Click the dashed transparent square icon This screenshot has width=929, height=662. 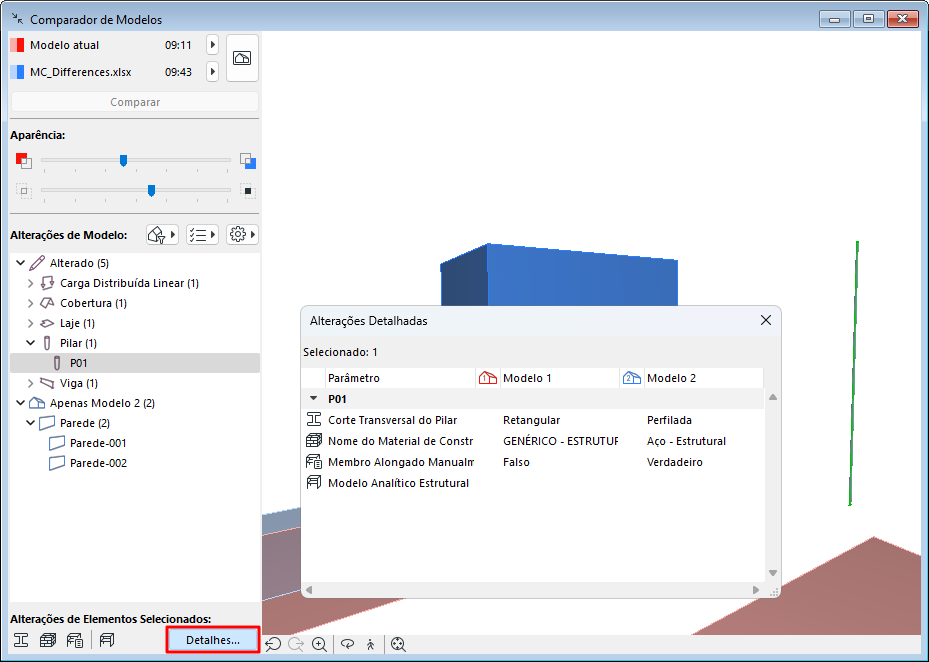pos(24,191)
